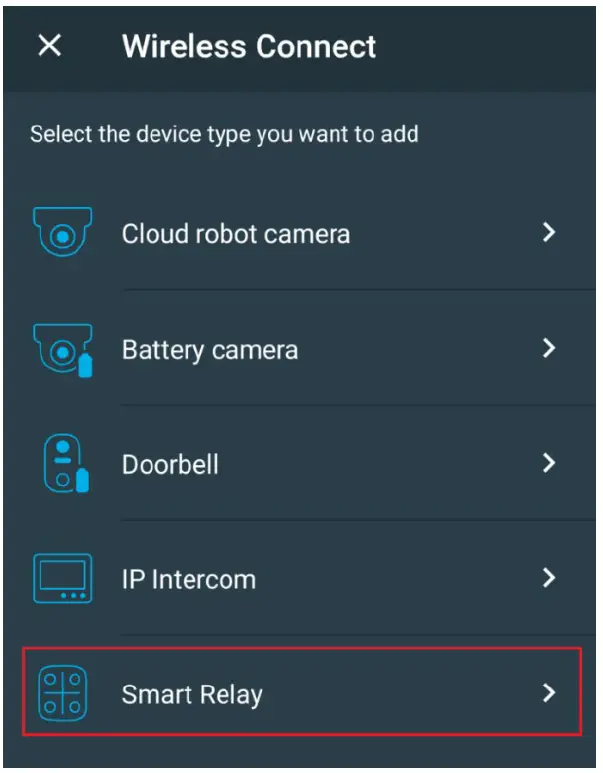Choose the IP Intercom text entry
This screenshot has width=603, height=773.
[x=189, y=579]
